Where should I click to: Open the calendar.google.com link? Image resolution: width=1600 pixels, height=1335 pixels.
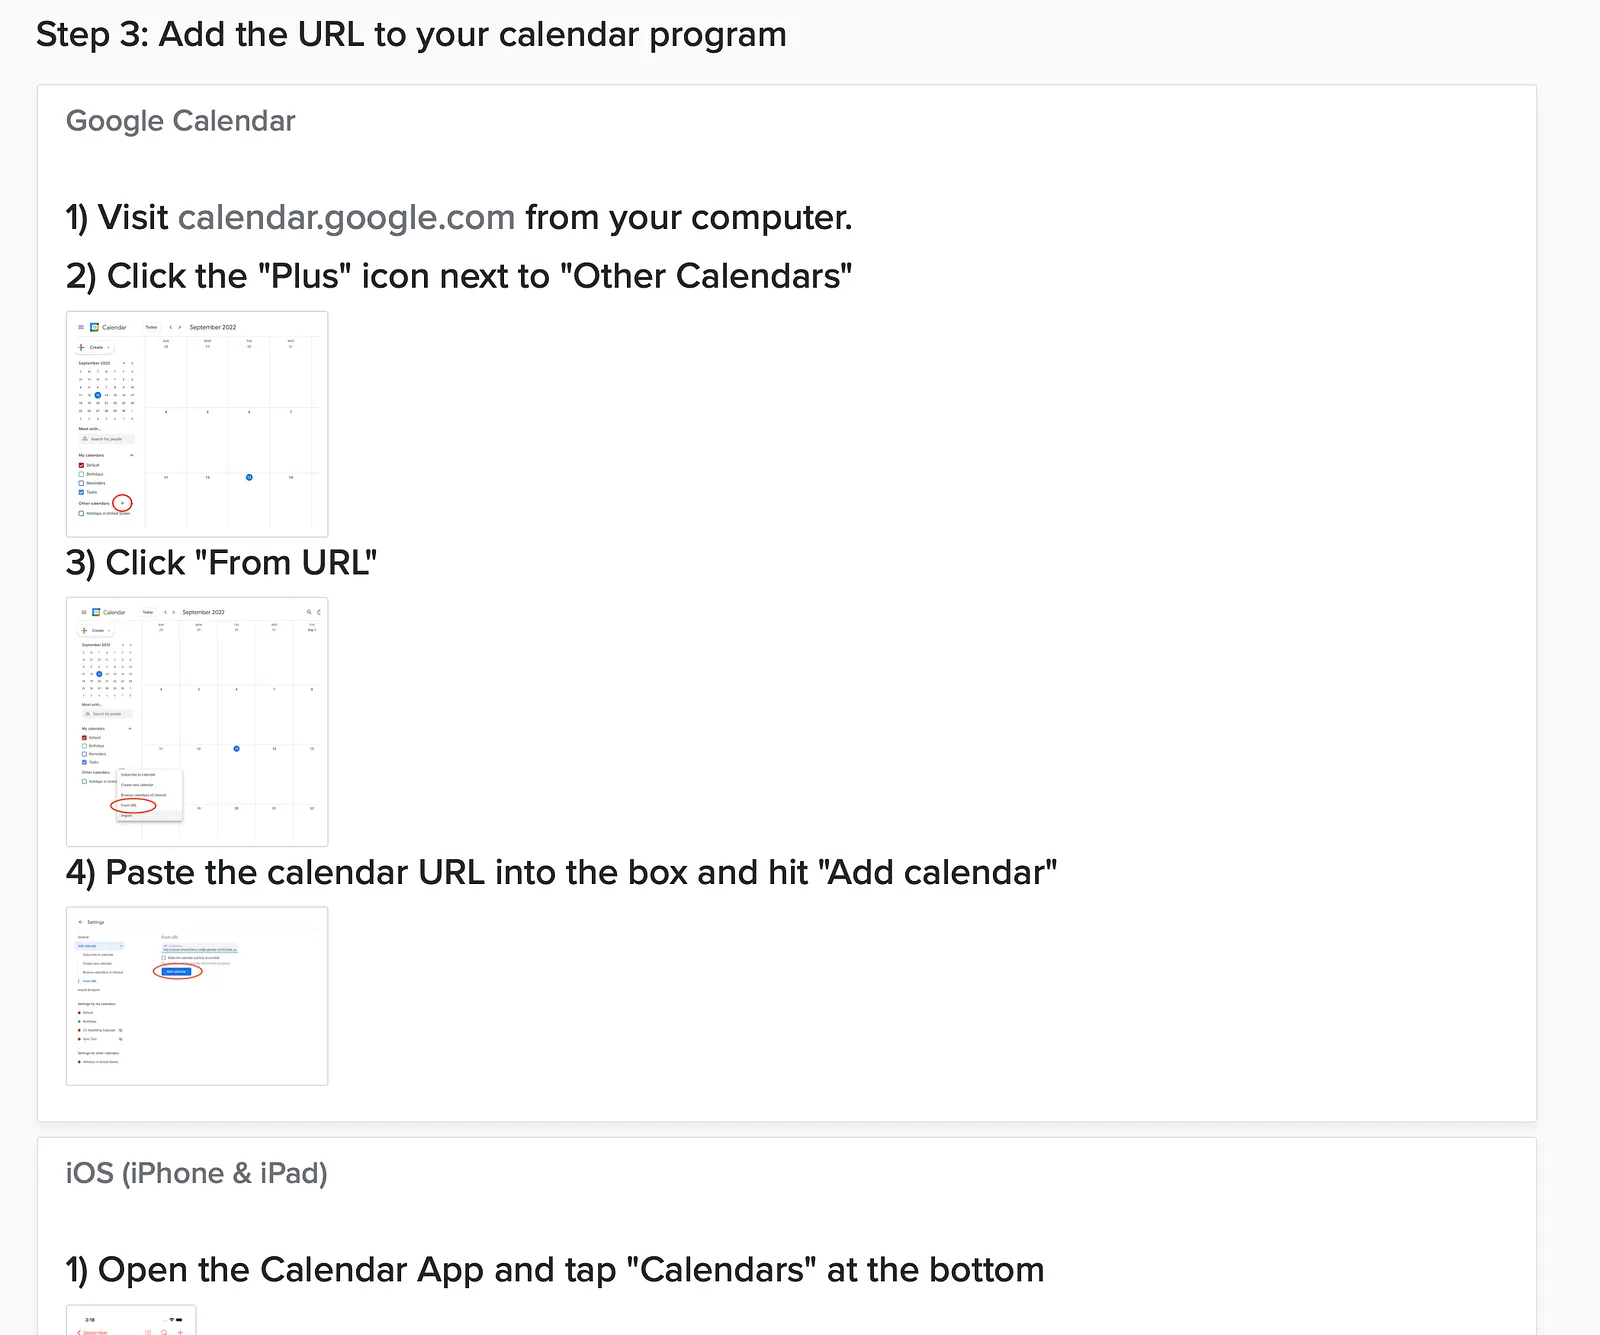coord(346,217)
